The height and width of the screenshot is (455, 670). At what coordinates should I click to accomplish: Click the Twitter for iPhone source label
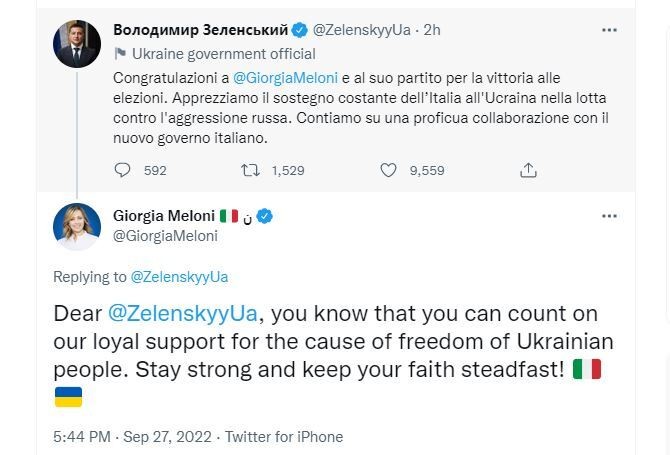(x=284, y=437)
